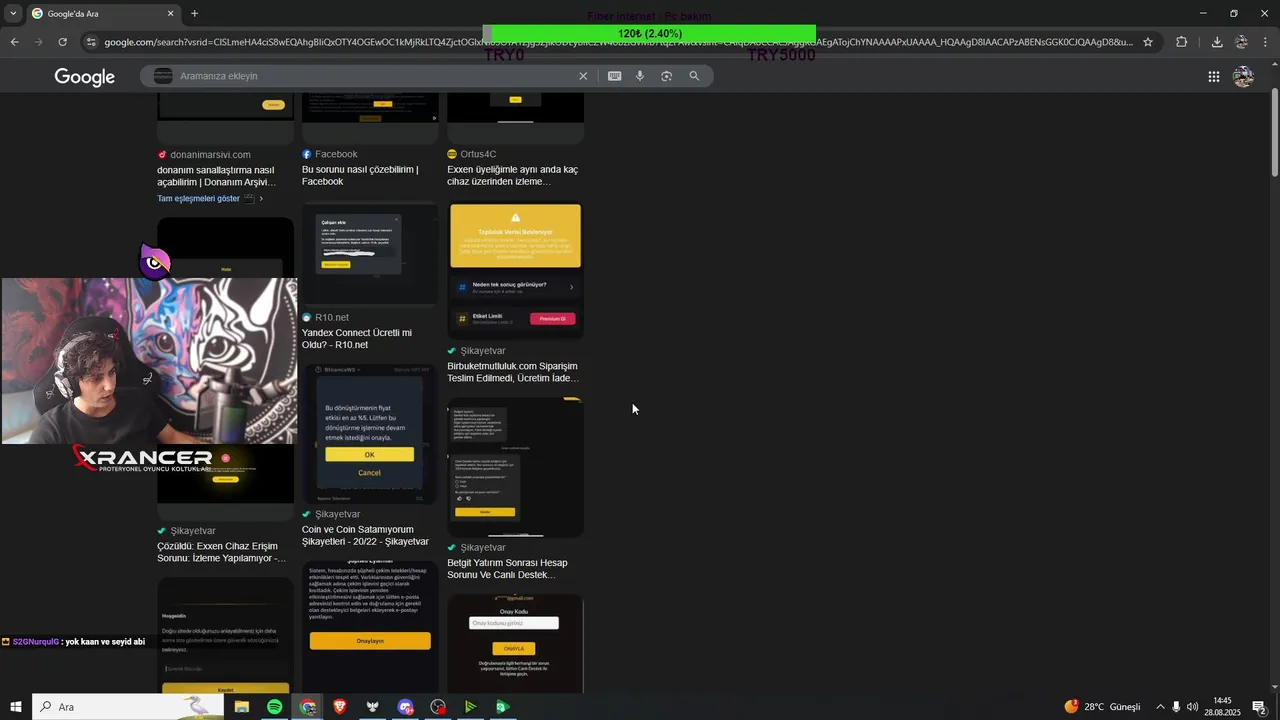Select the Google'da Ara browser tab
This screenshot has height=720, width=1280.
pos(102,13)
